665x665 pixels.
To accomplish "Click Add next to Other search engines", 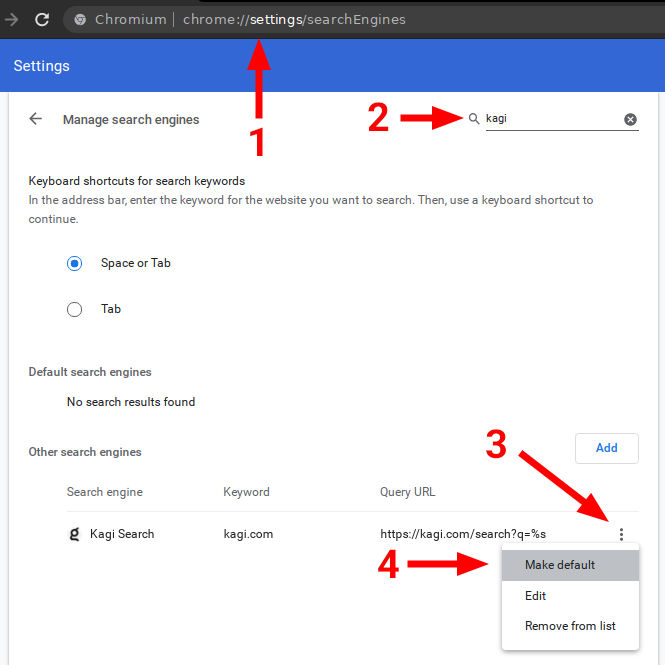I will (x=606, y=448).
